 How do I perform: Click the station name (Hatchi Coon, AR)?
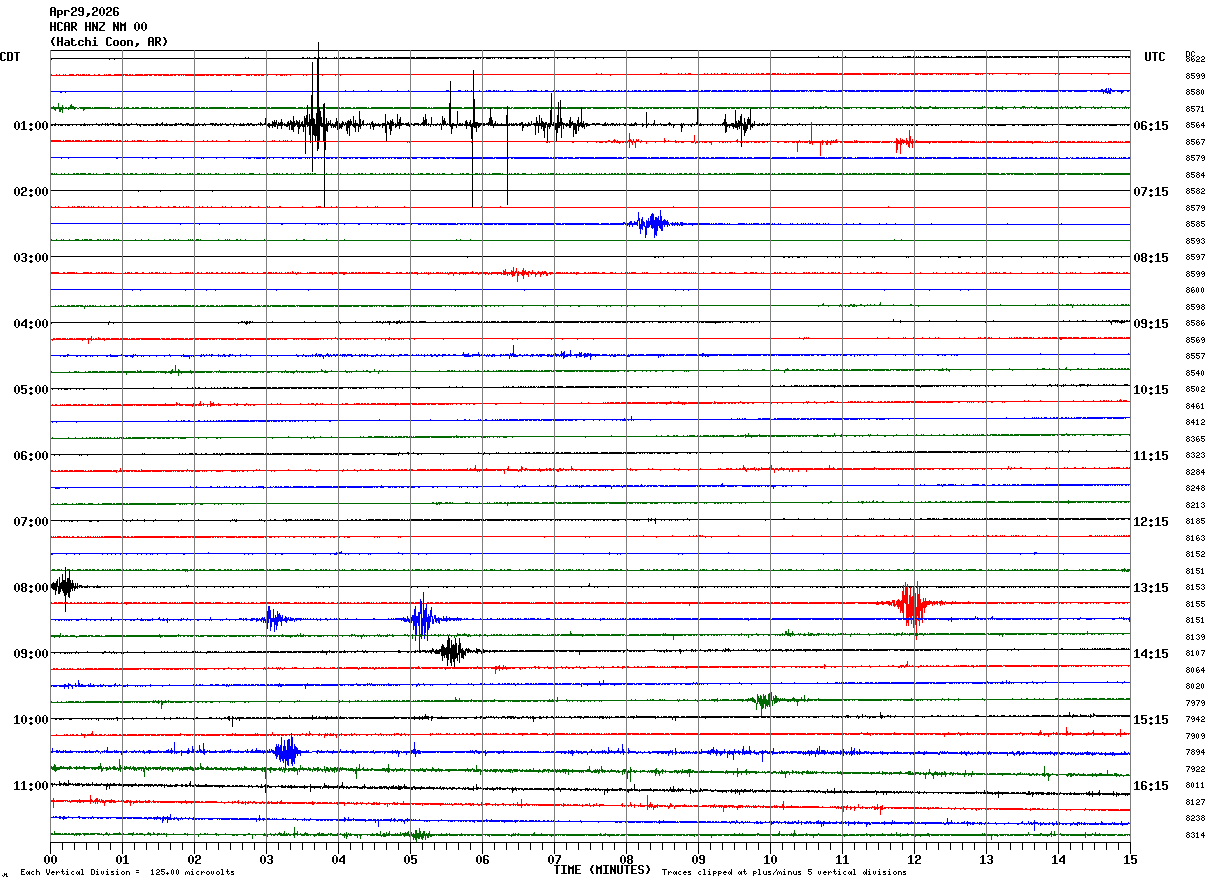pyautogui.click(x=109, y=42)
